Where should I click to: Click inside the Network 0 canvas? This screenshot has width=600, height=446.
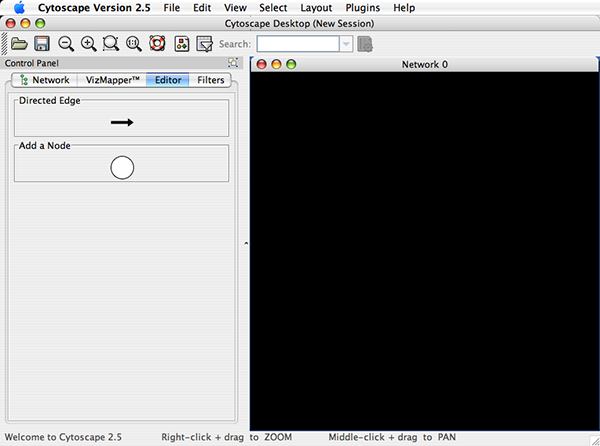pyautogui.click(x=424, y=251)
